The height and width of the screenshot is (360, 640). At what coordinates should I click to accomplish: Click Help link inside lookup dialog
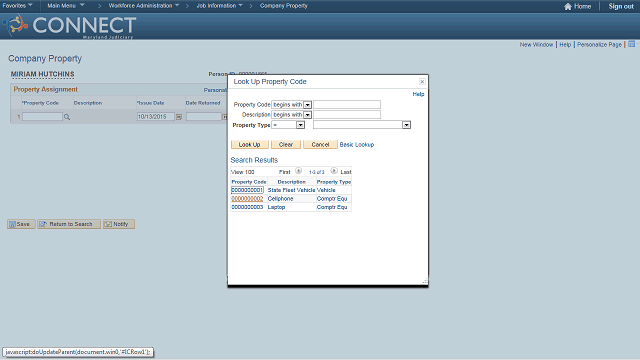418,94
